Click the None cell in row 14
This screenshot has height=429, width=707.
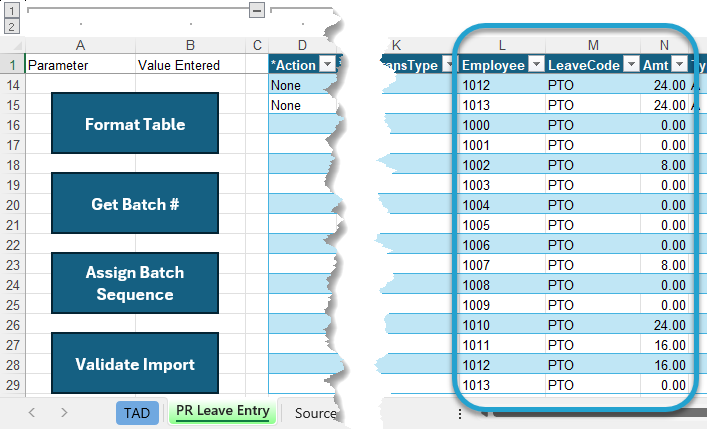pos(302,85)
